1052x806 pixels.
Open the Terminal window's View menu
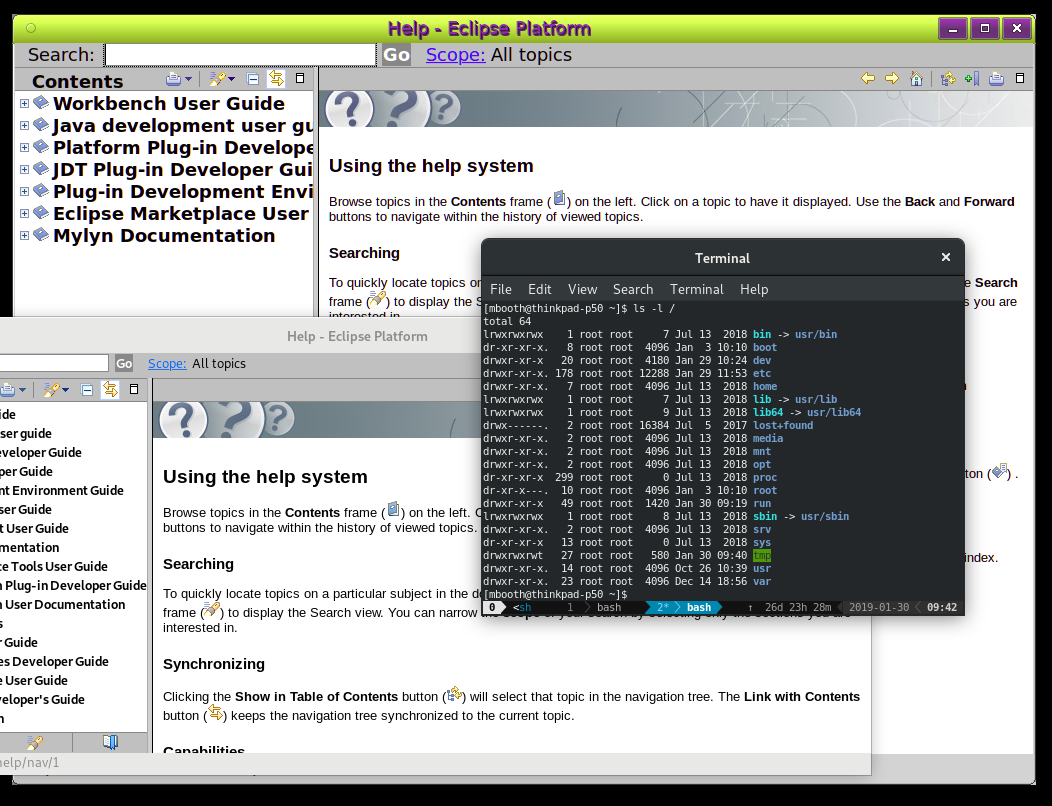(x=582, y=289)
